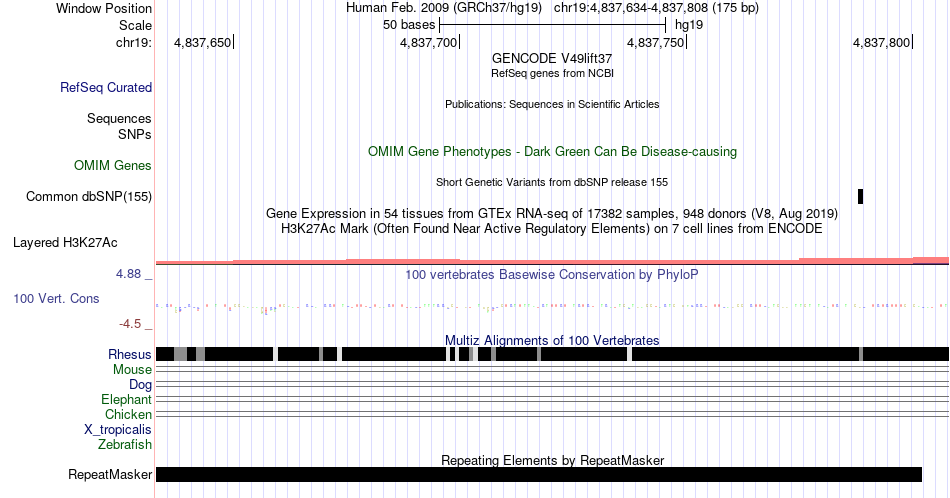Screen dimensions: 950x498
Task: Open the OMIM Genes track label
Action: (x=113, y=165)
